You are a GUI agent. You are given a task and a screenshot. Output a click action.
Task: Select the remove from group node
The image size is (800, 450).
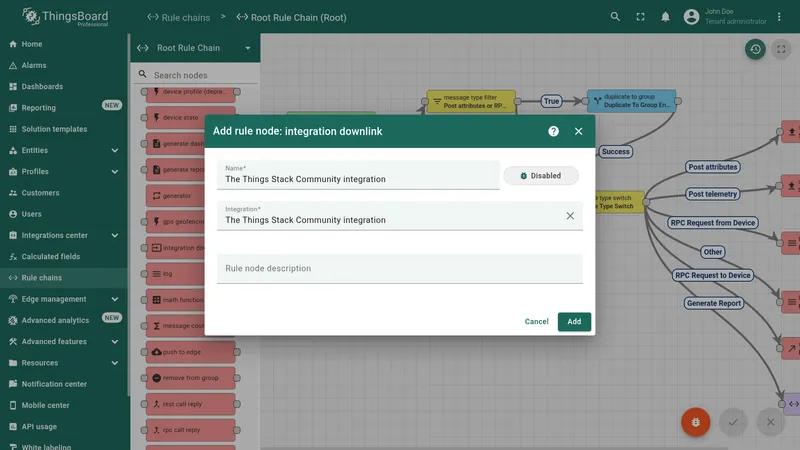190,378
